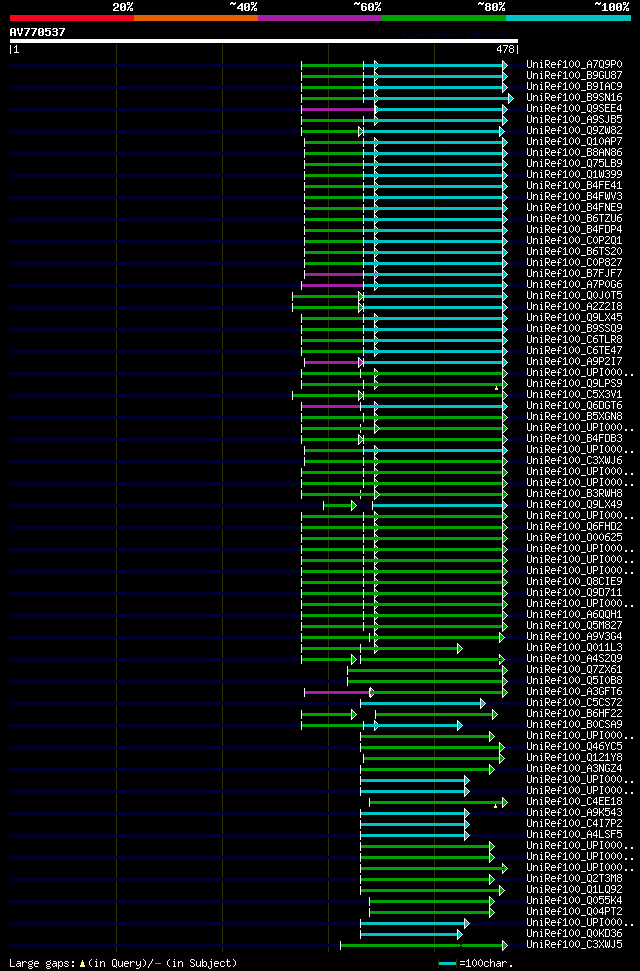Select the UniRef100_Q1W399 label
This screenshot has width=640, height=971.
[x=574, y=175]
